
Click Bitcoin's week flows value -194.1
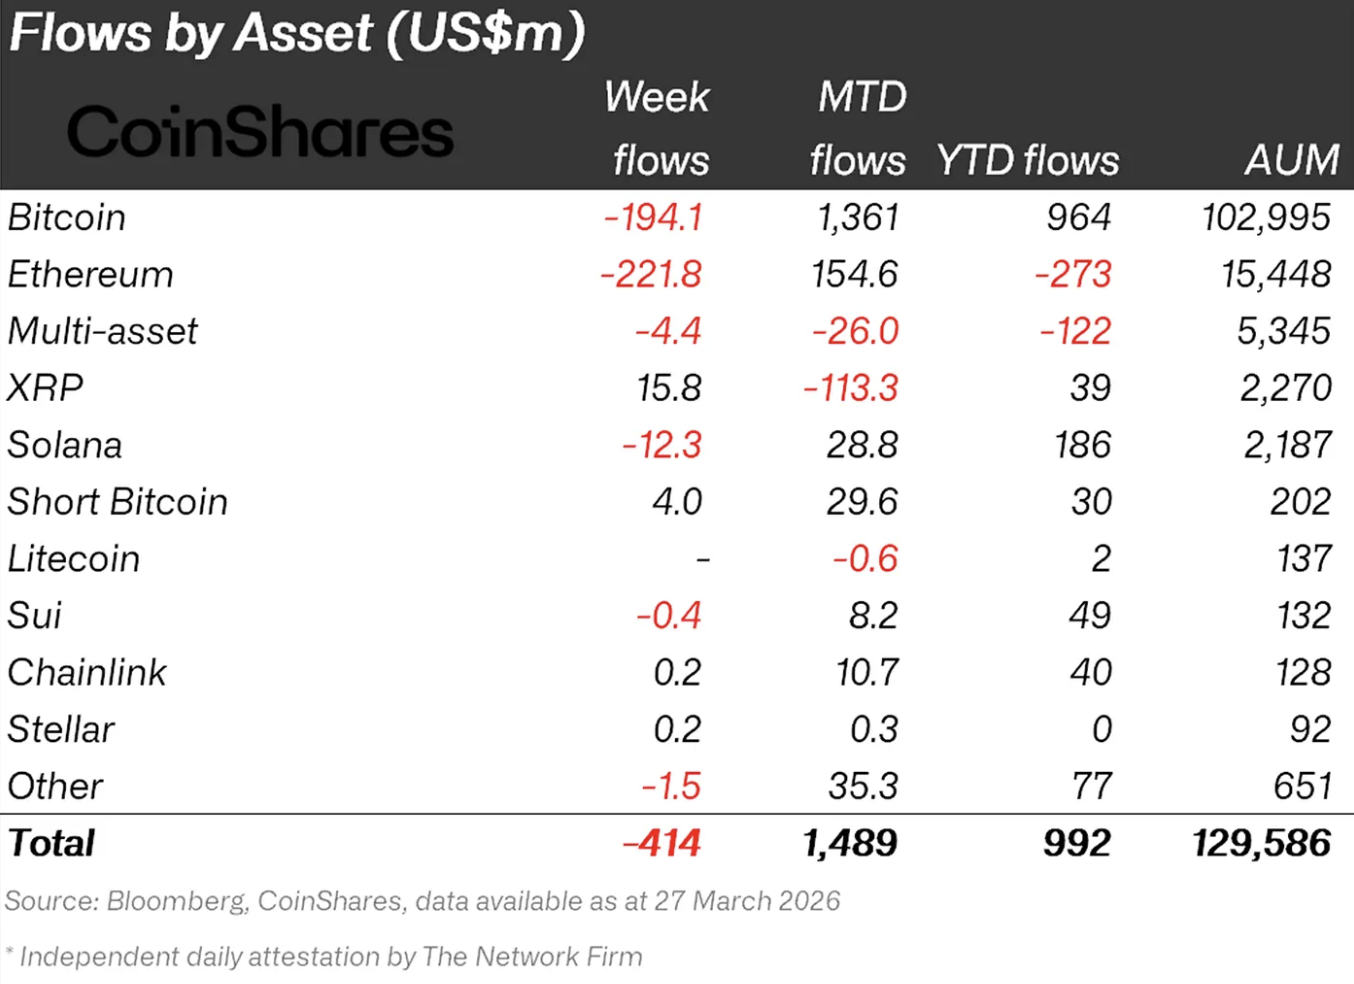click(x=654, y=218)
